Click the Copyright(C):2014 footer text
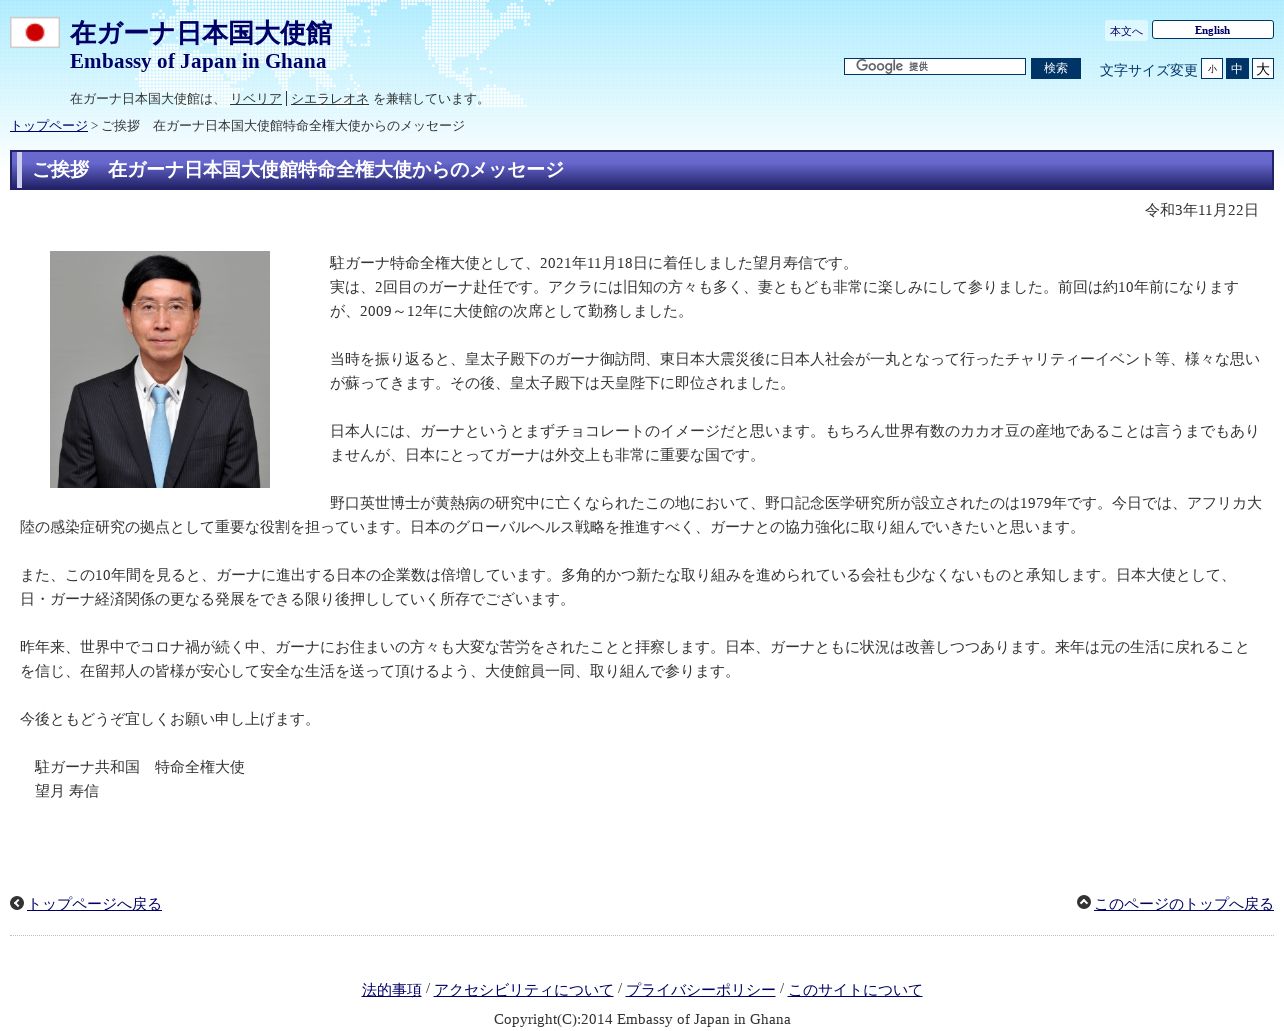 click(642, 1019)
